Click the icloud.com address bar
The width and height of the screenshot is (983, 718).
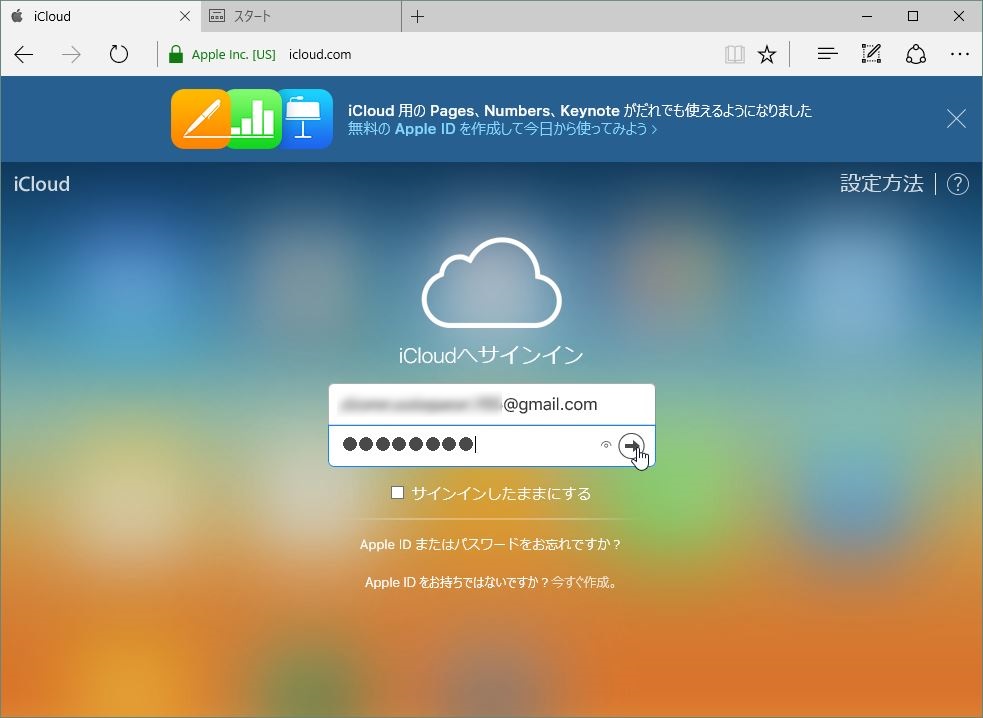tap(320, 55)
